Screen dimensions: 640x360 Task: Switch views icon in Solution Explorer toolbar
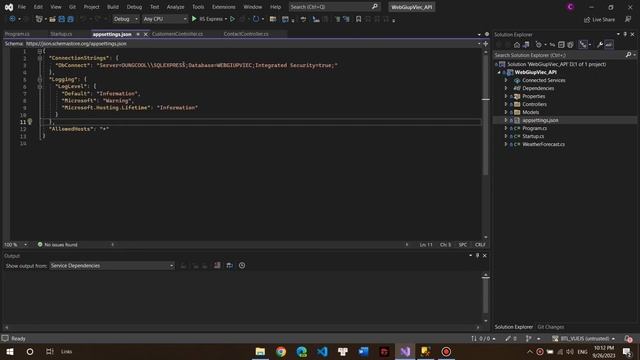coord(526,44)
